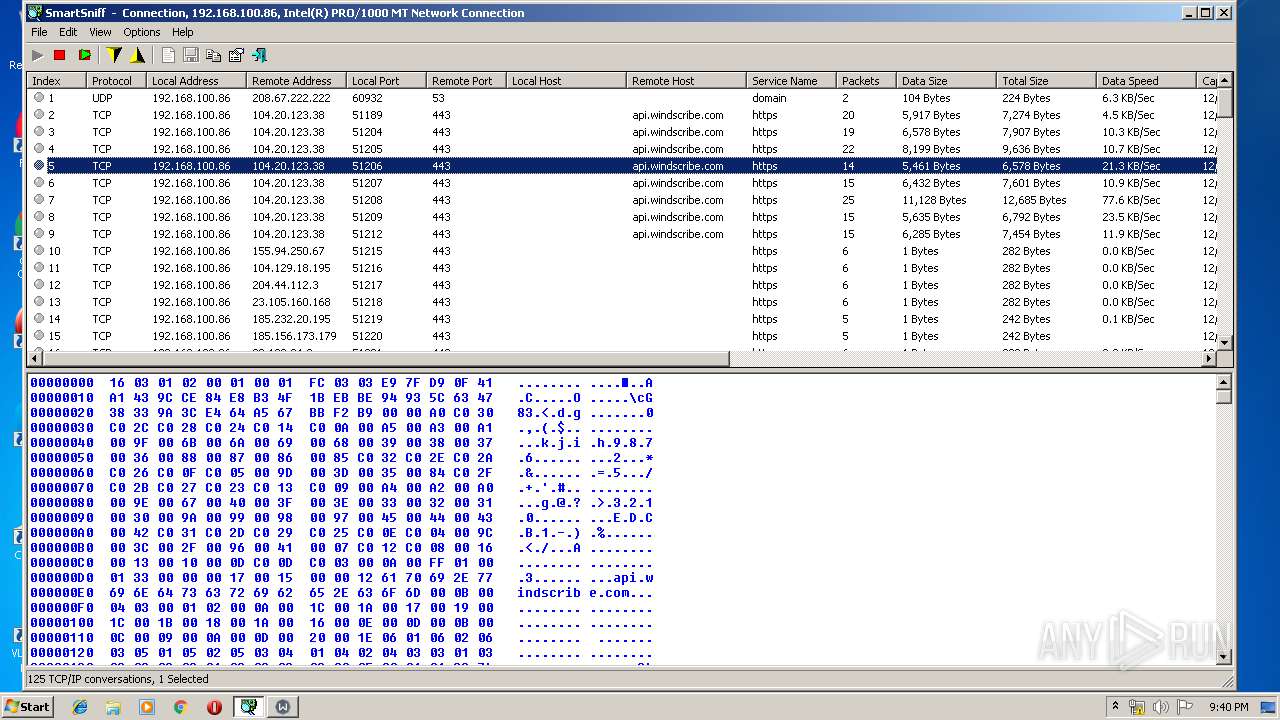The height and width of the screenshot is (720, 1280).
Task: Click the Exit door icon
Action: tap(259, 55)
